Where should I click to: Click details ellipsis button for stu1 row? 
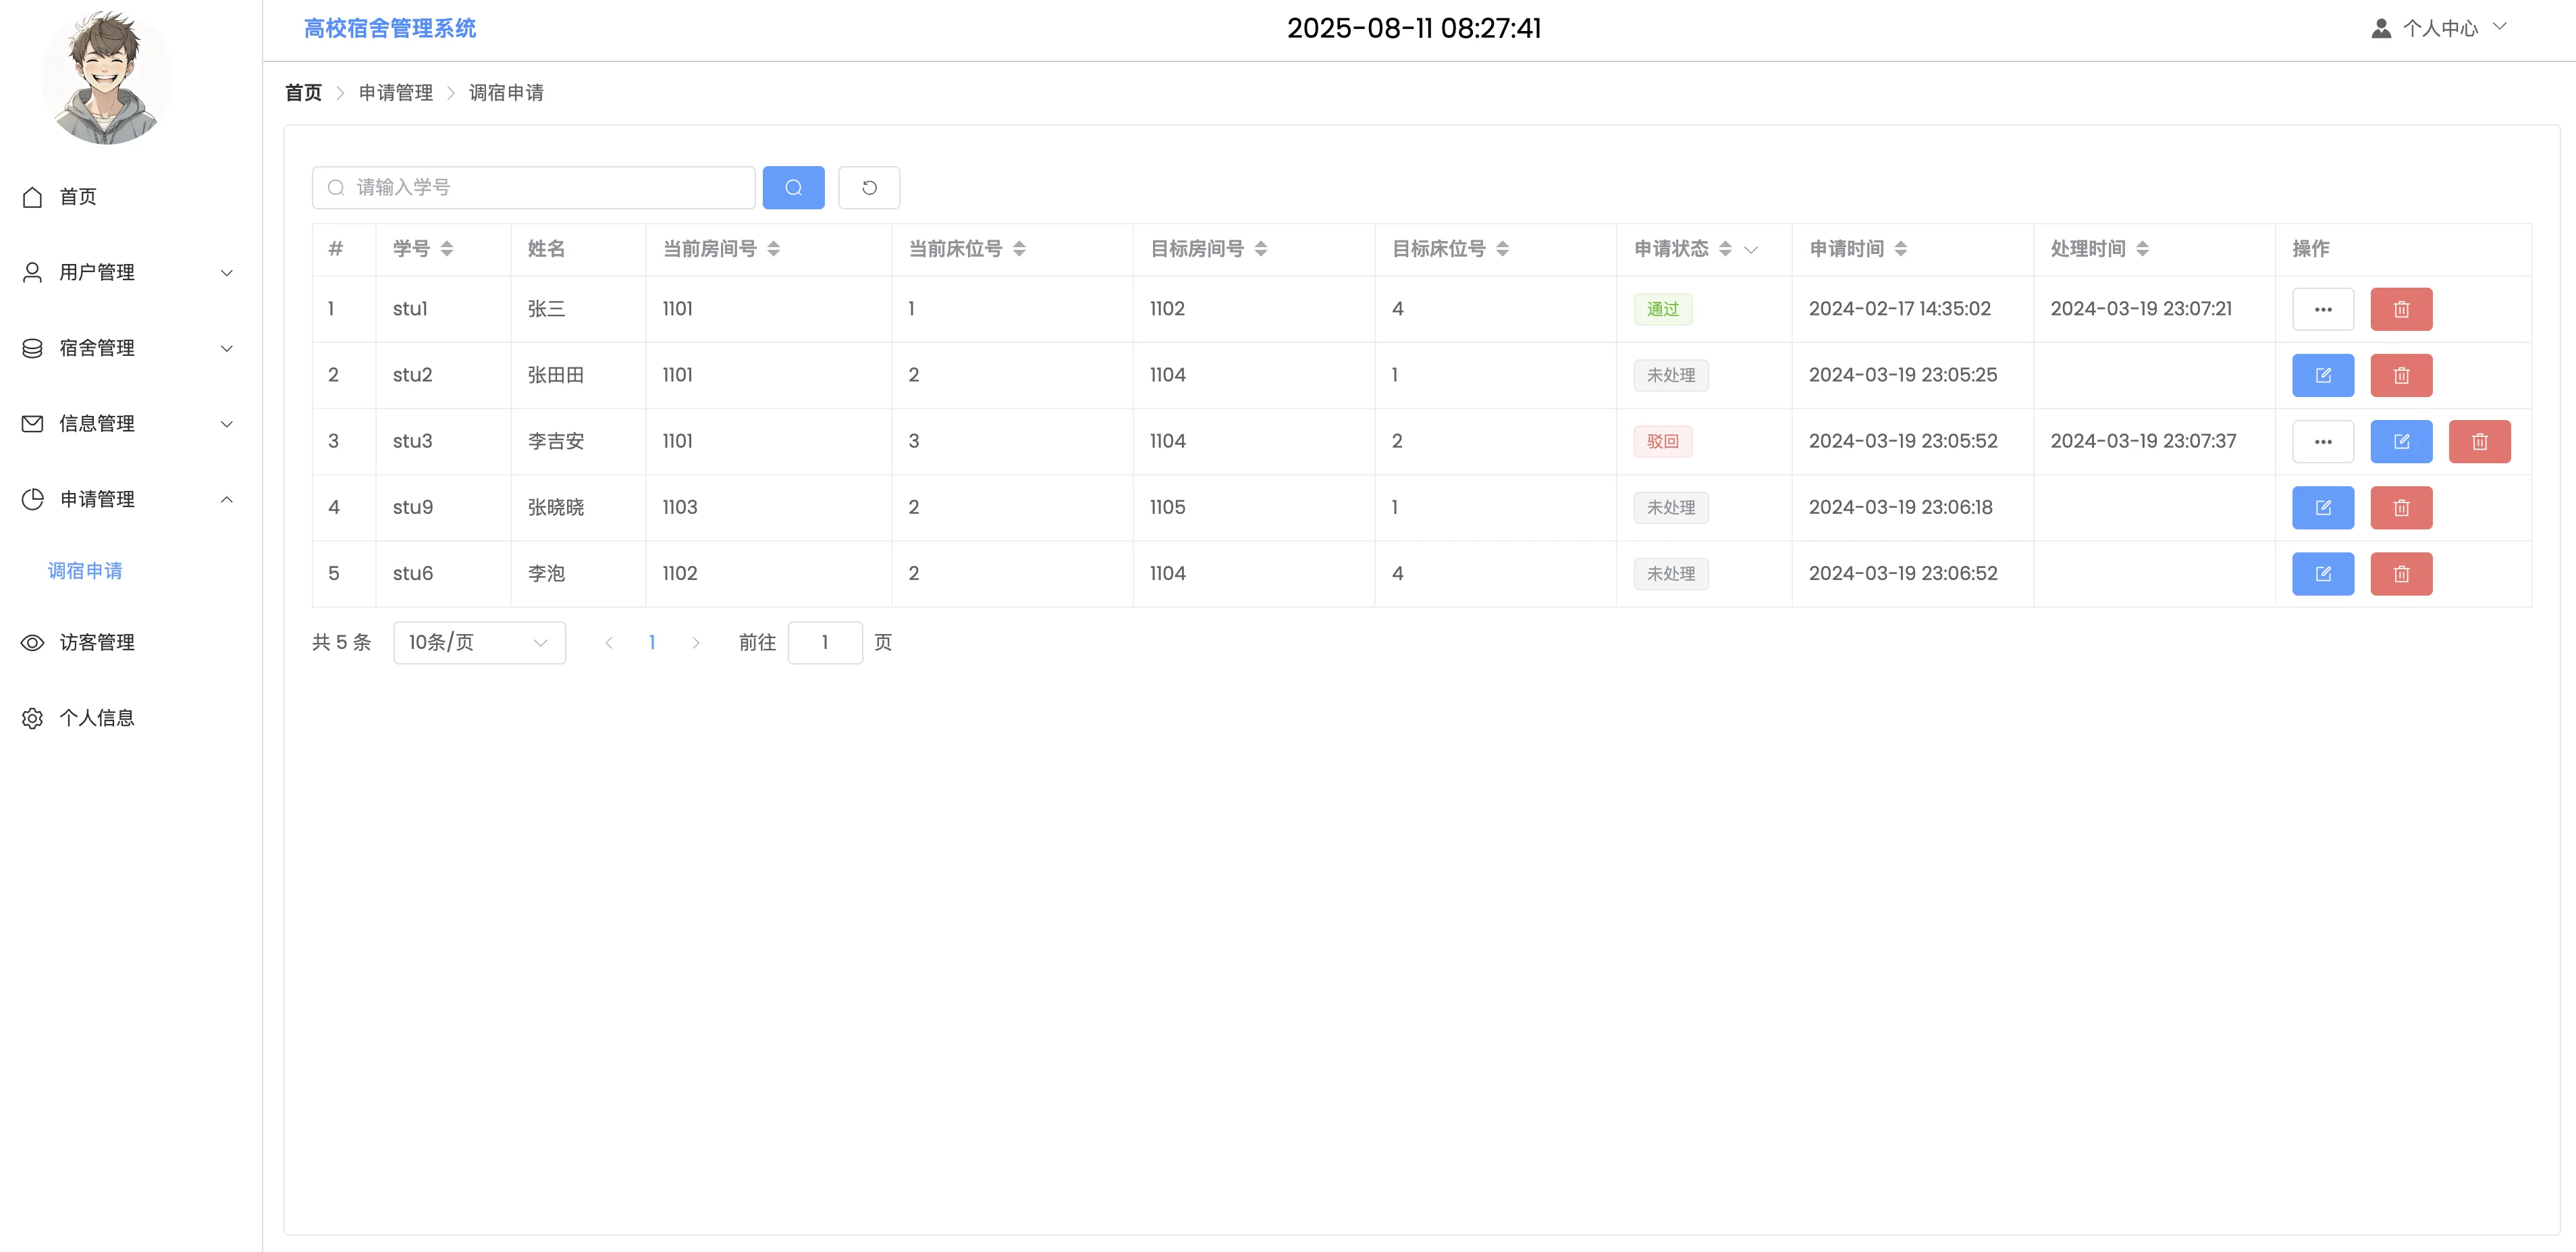click(x=2322, y=309)
